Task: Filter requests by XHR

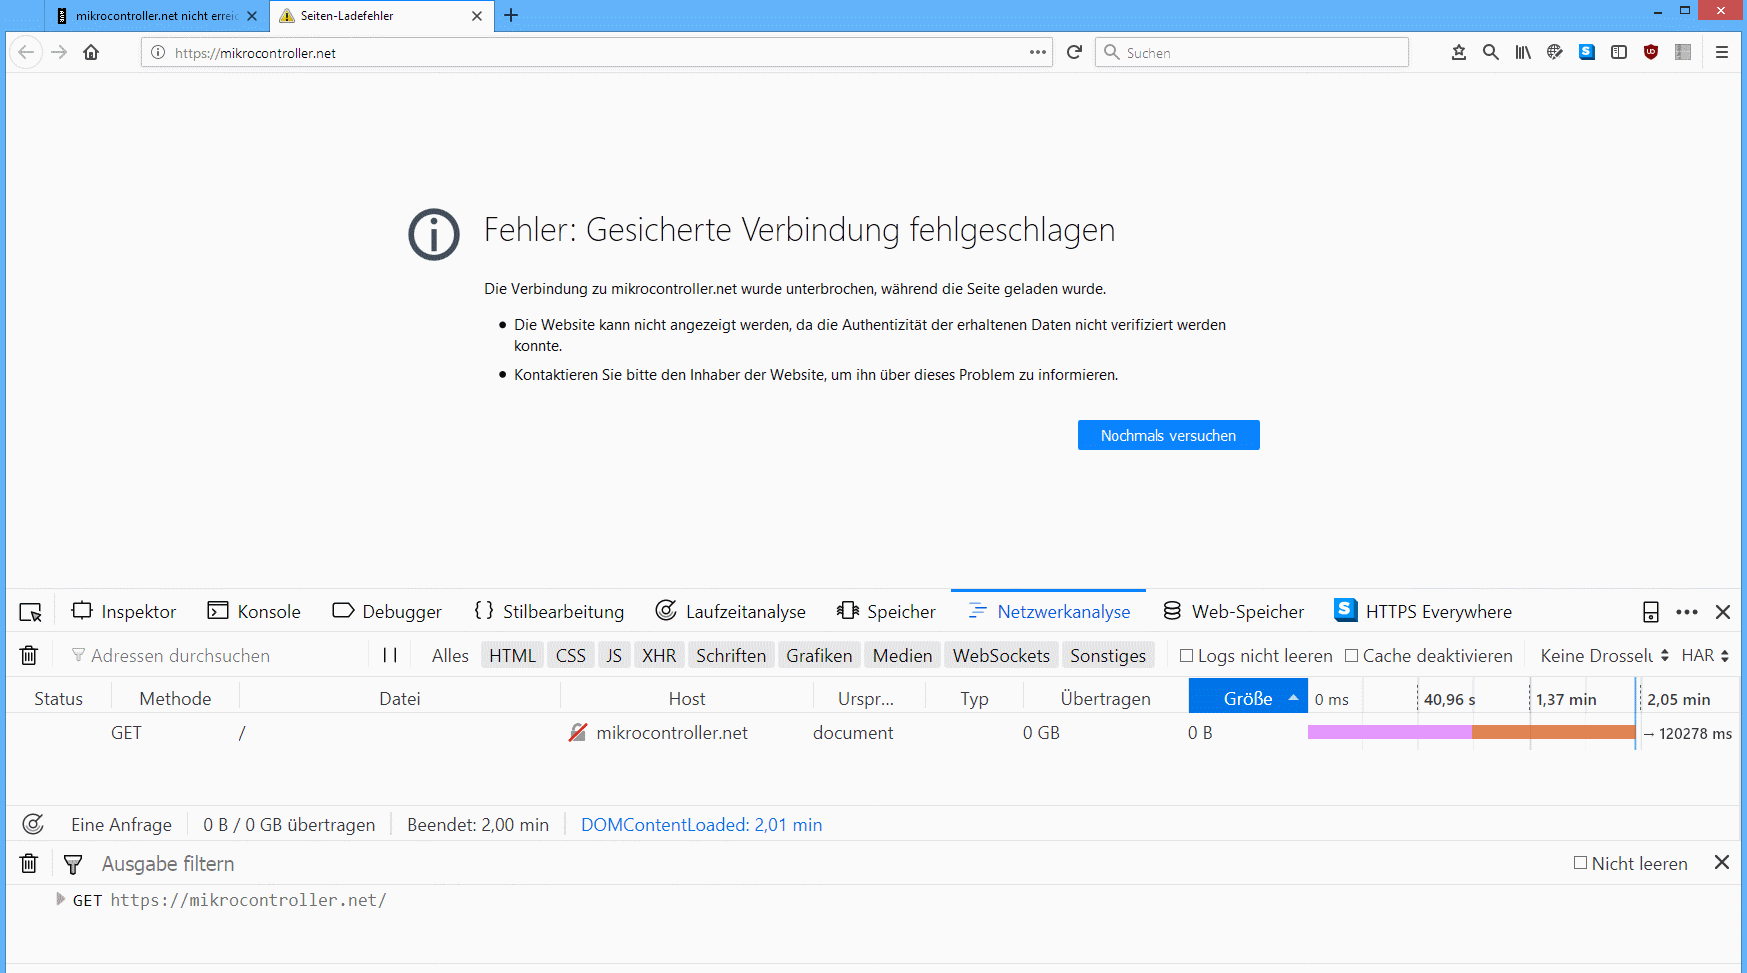Action: click(659, 655)
